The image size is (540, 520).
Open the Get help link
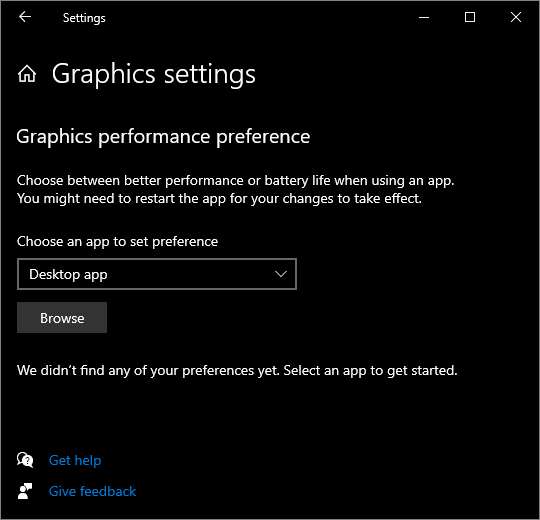click(x=75, y=460)
